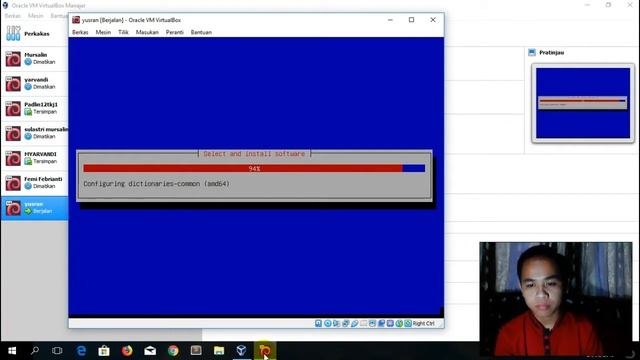
Task: Click the Pratinjau panel monitor icon
Action: pos(532,52)
